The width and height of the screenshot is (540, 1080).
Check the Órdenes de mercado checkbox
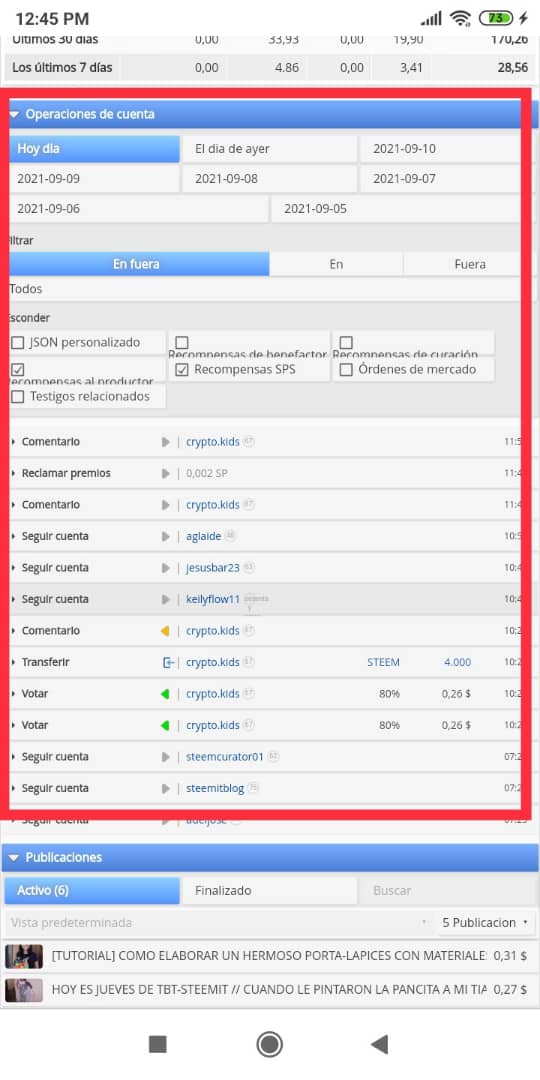346,370
